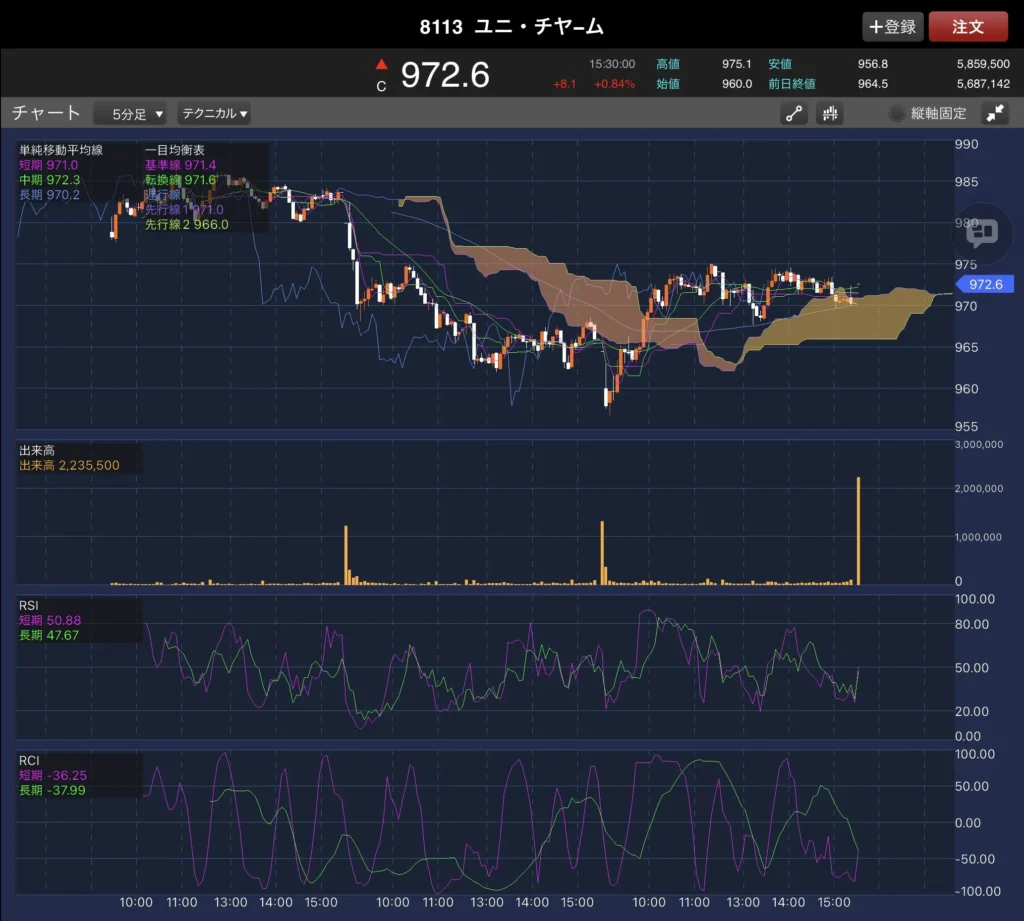Viewport: 1024px width, 921px height.
Task: Click the tallest volume bar at far right
Action: tap(858, 530)
